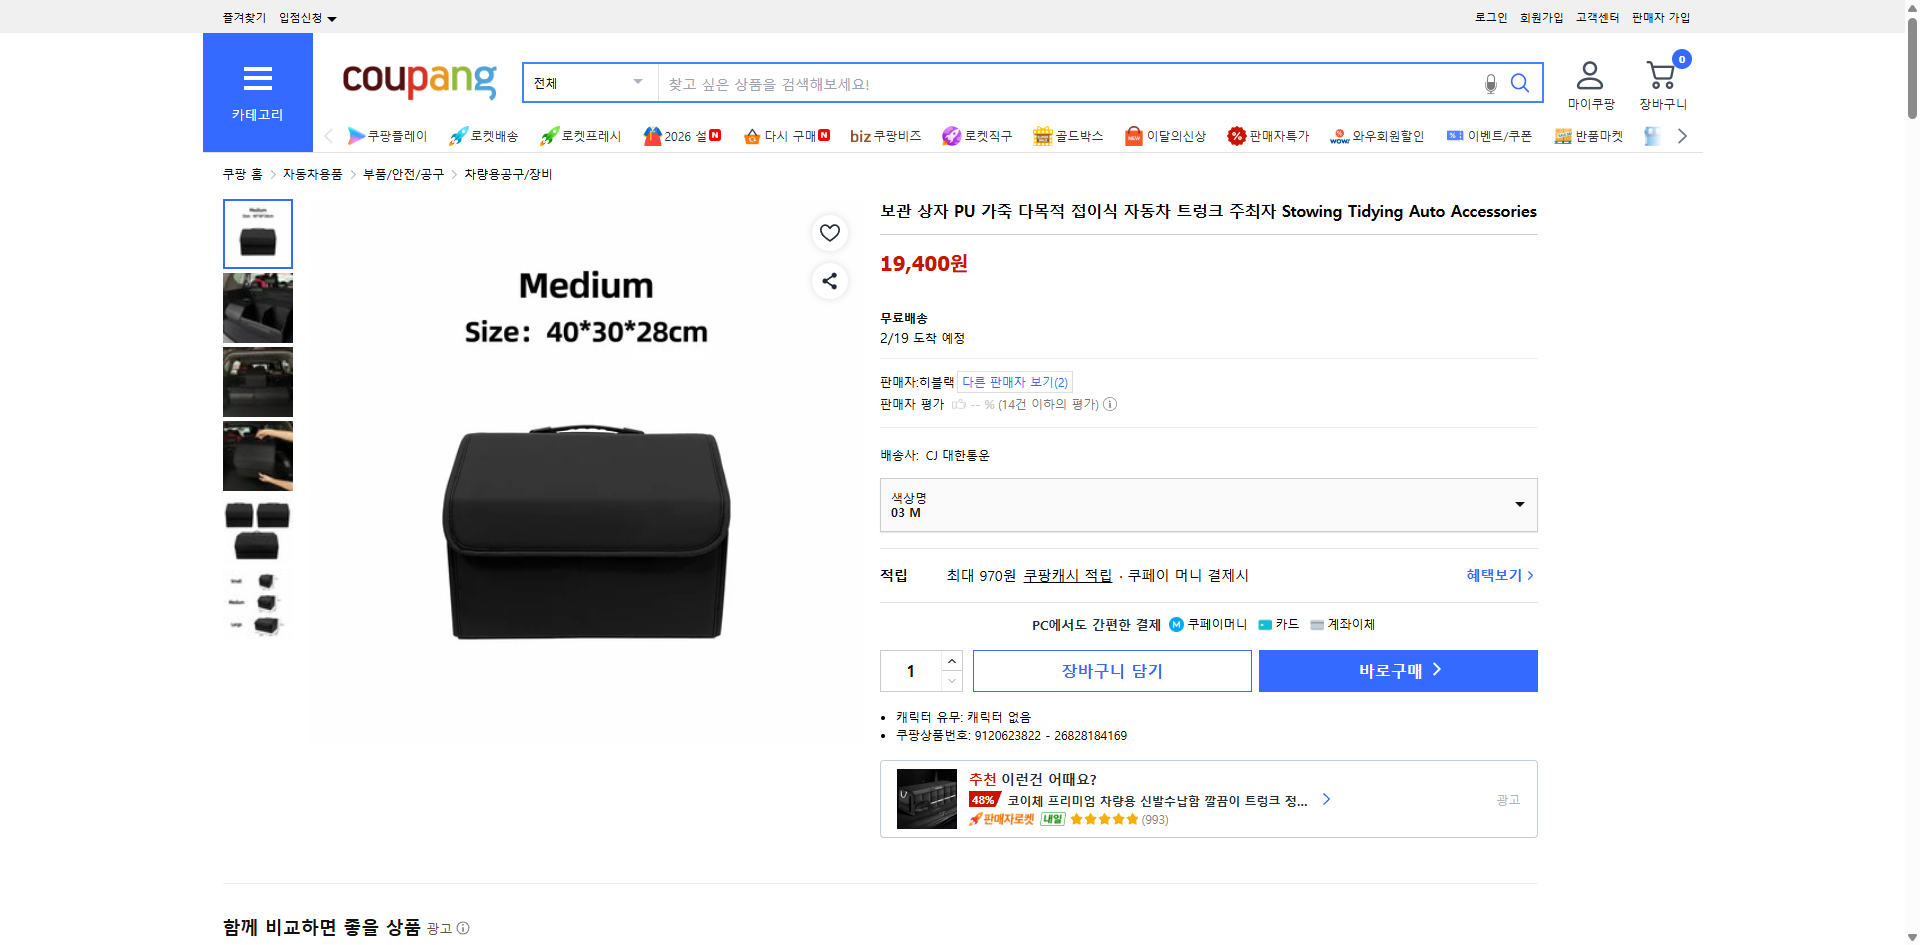
Task: Increase quantity with the up stepper arrow
Action: click(x=951, y=660)
